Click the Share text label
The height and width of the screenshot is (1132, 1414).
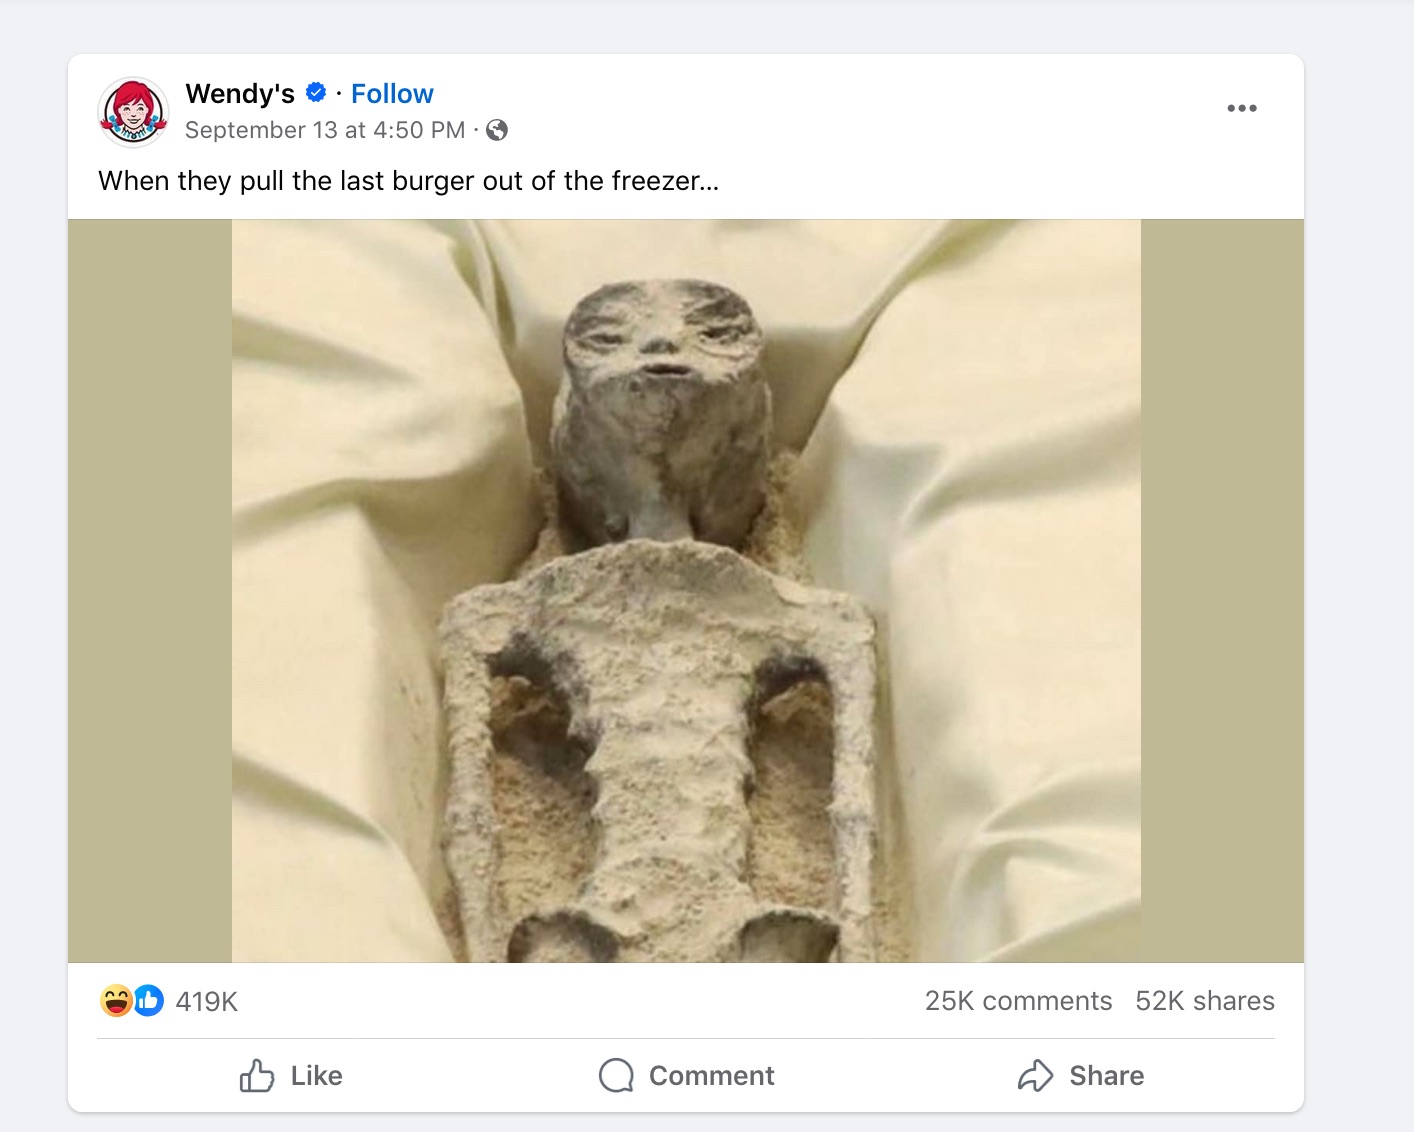point(1106,1076)
